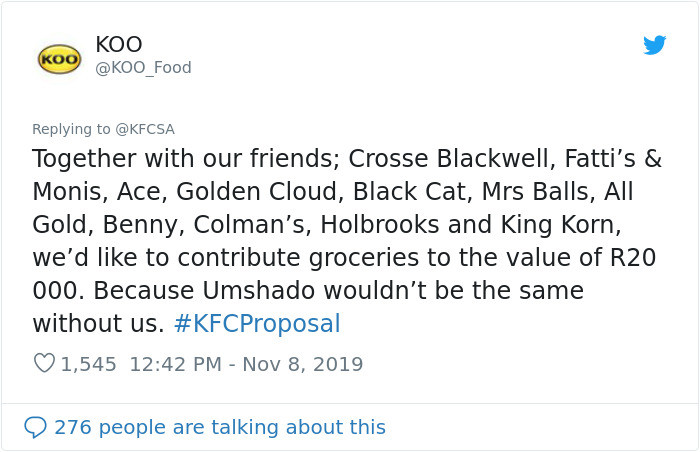Click the KOO yellow oval logo avatar
700x452 pixels.
[x=59, y=57]
